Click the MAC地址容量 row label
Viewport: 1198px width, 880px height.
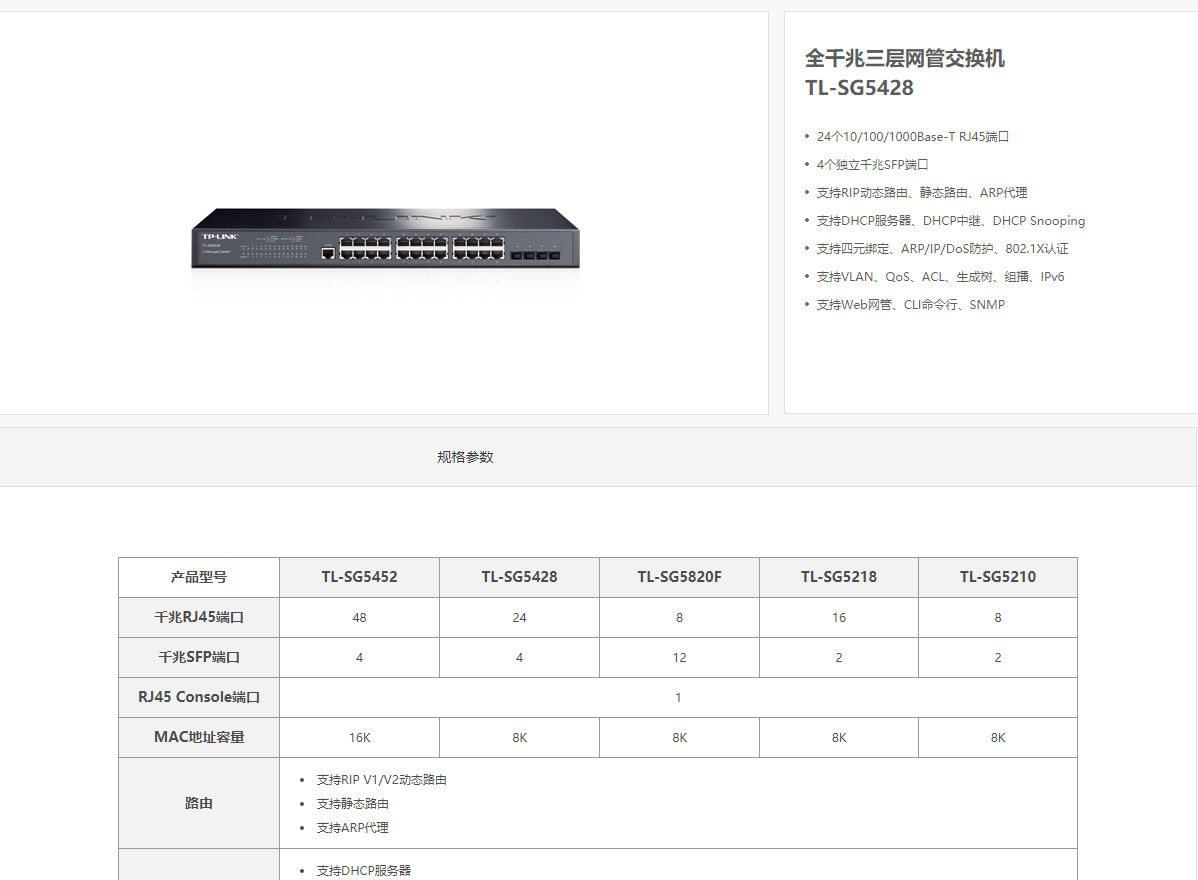point(199,737)
